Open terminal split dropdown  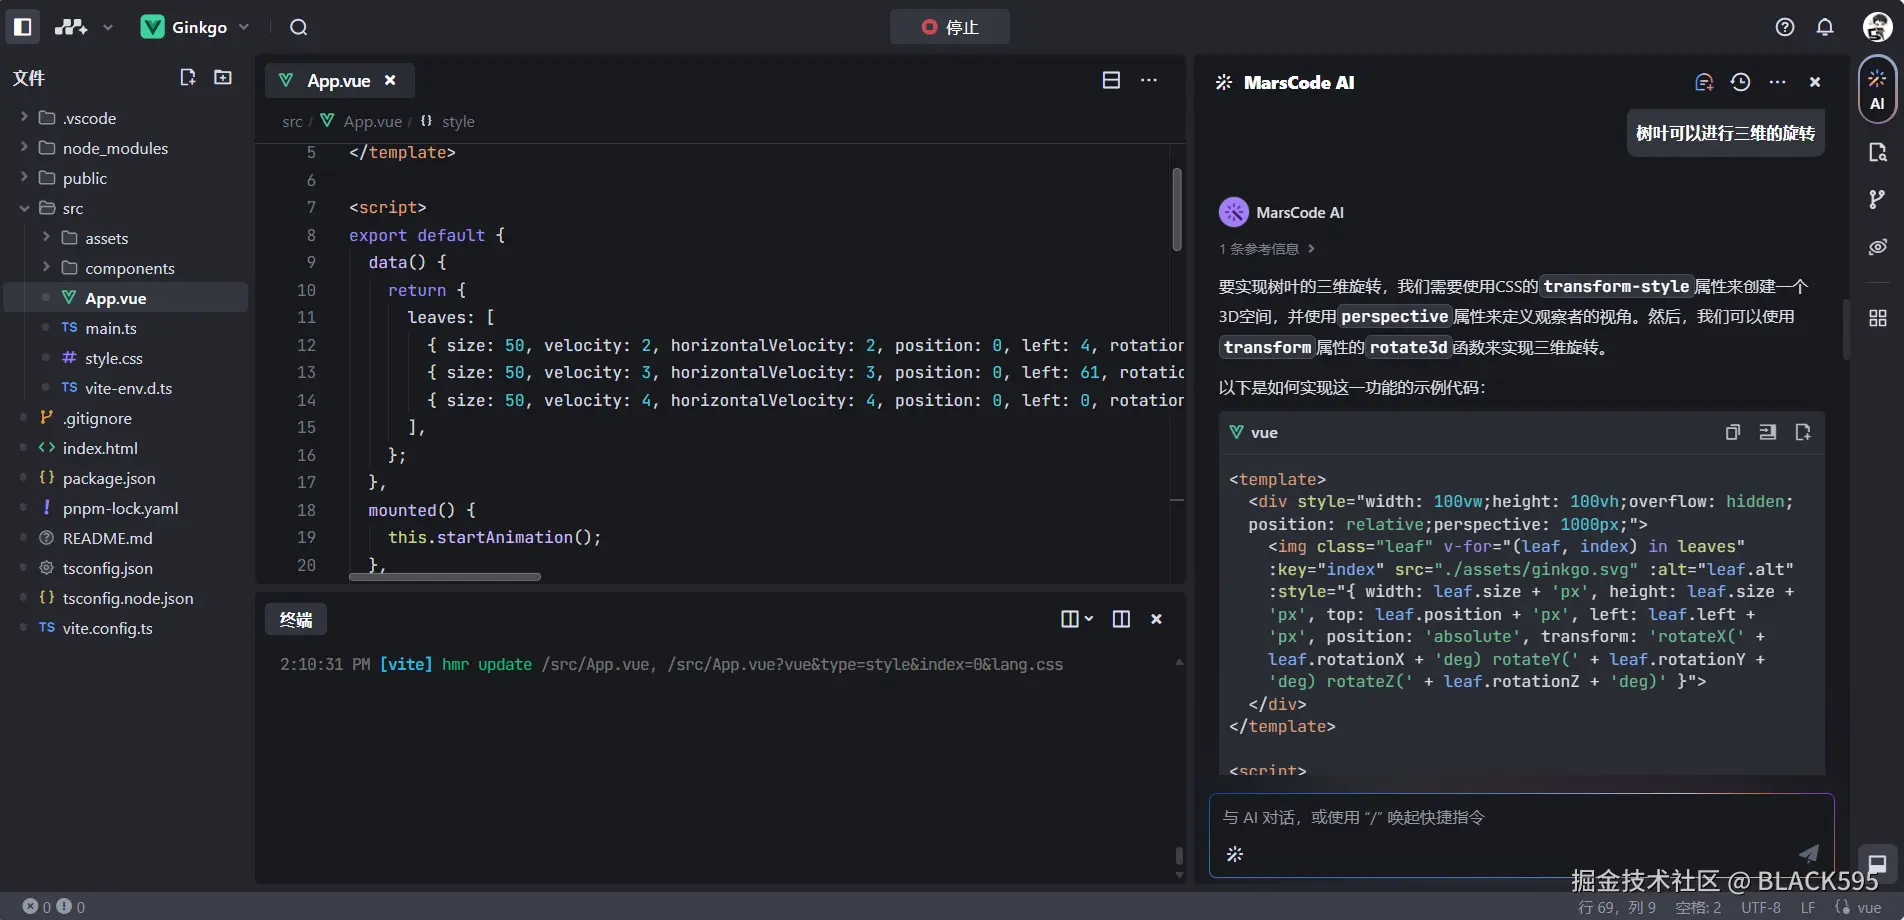(1076, 619)
